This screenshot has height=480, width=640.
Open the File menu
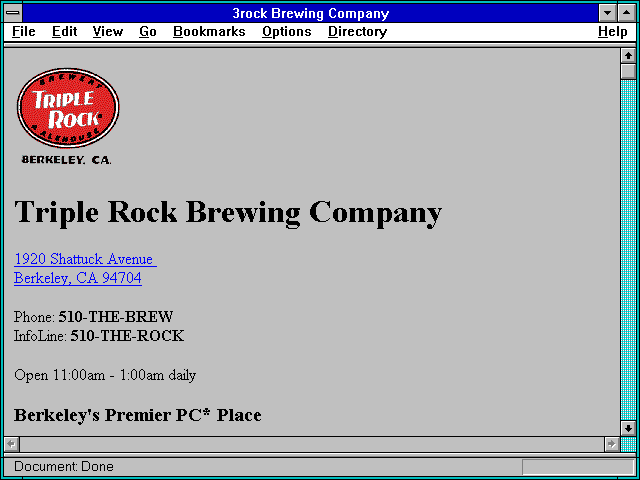click(x=24, y=32)
